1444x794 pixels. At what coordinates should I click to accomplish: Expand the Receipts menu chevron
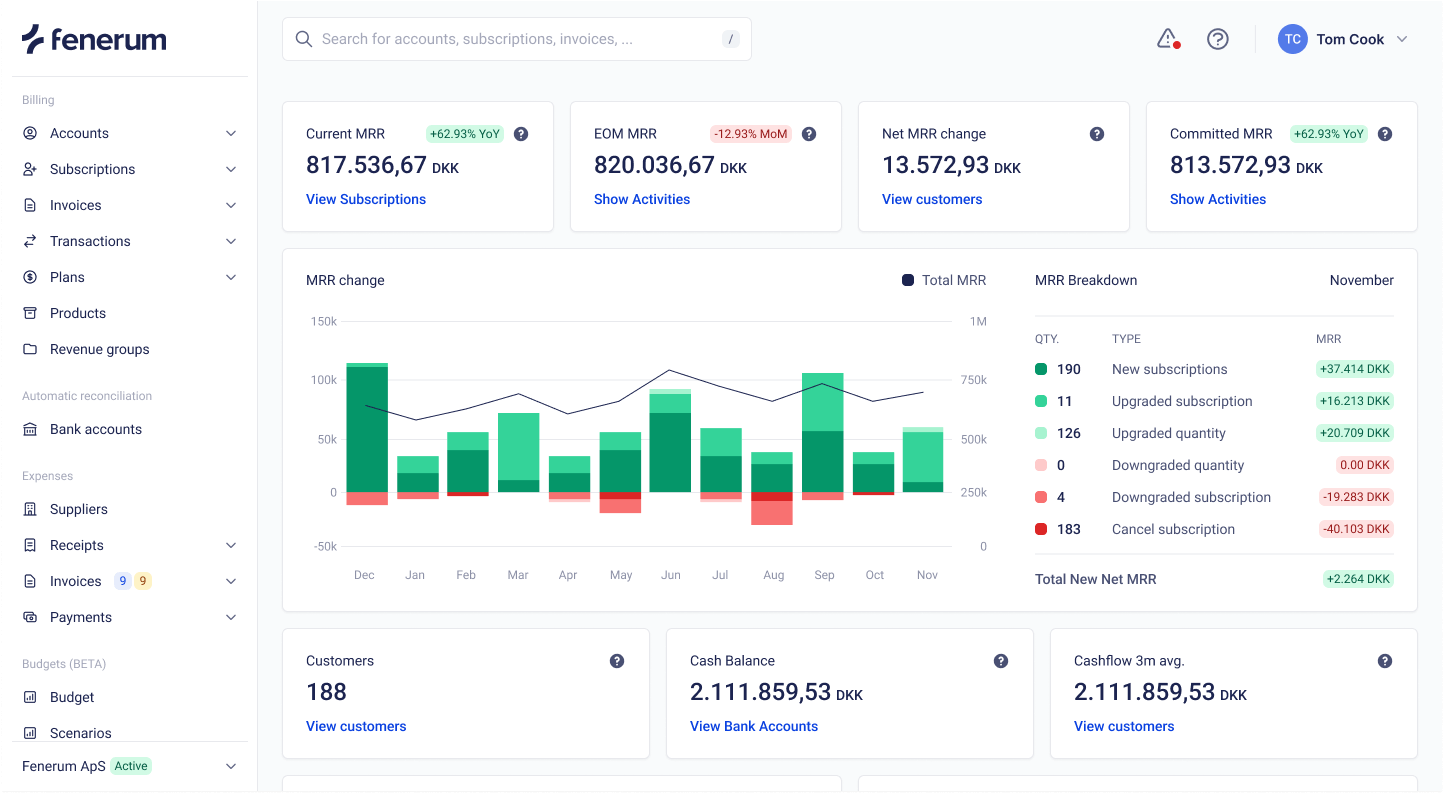pos(231,545)
